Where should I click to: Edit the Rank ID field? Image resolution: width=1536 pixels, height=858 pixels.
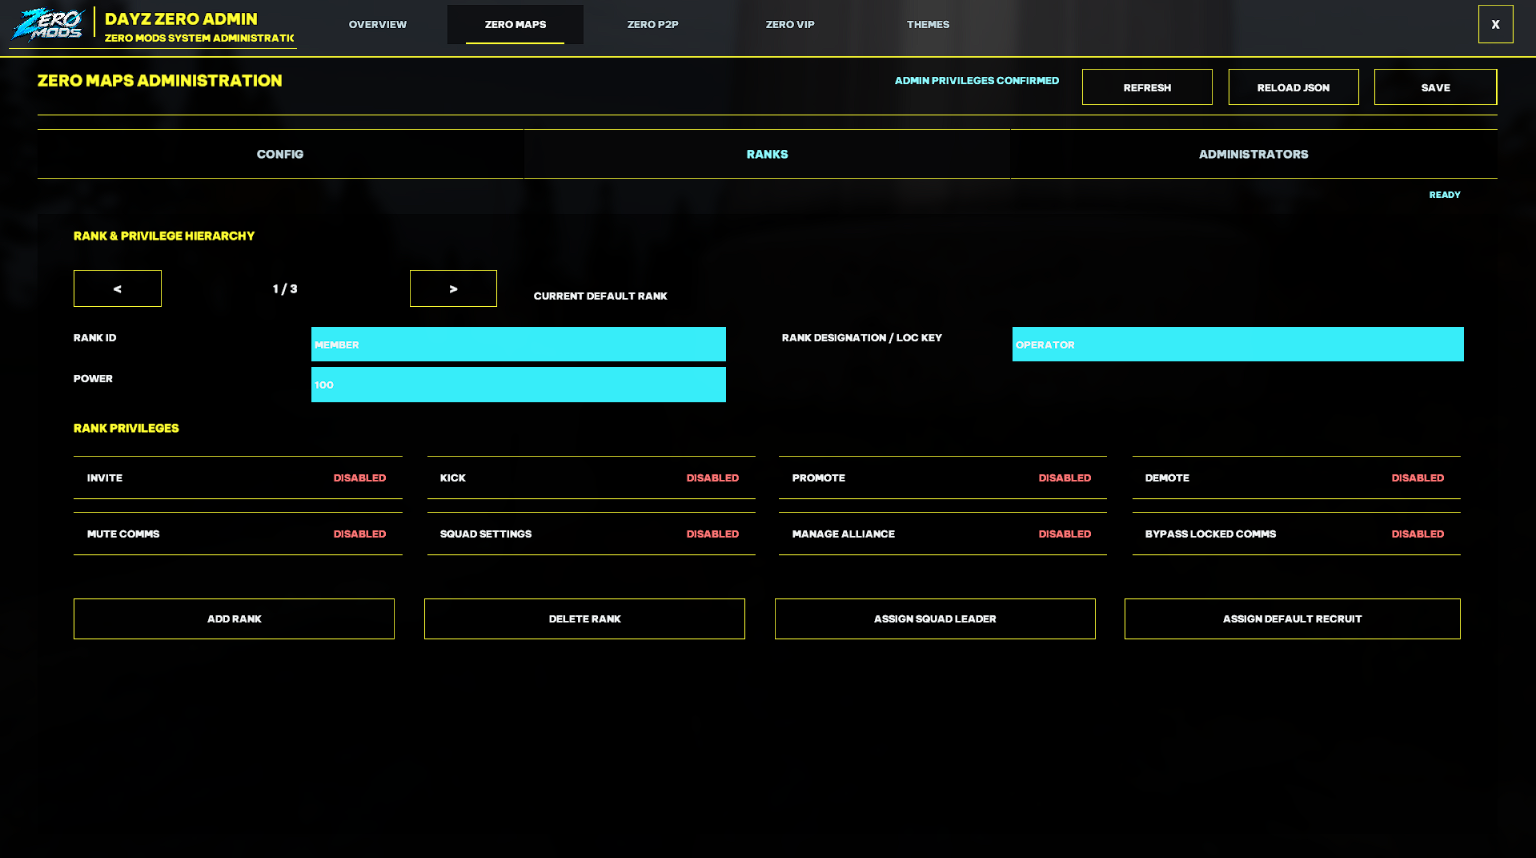click(x=518, y=344)
